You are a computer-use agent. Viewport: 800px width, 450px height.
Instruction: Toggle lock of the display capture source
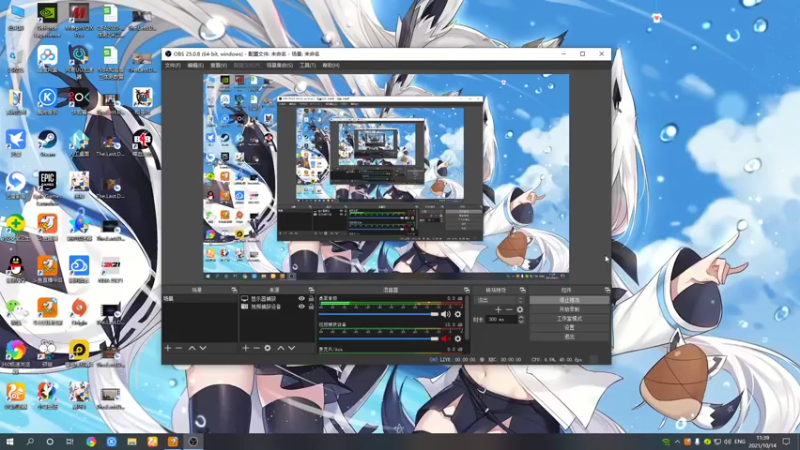311,298
